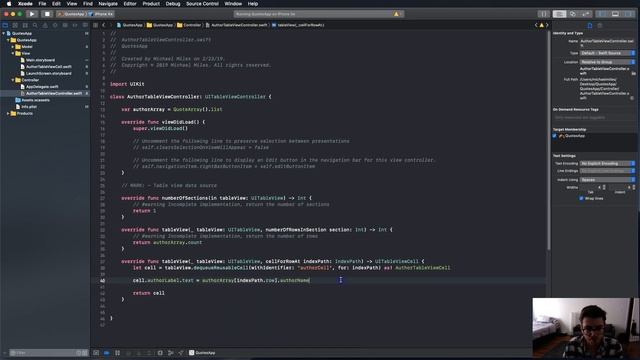Click the Run (play) button
The width and height of the screenshot is (640, 360).
click(32, 14)
